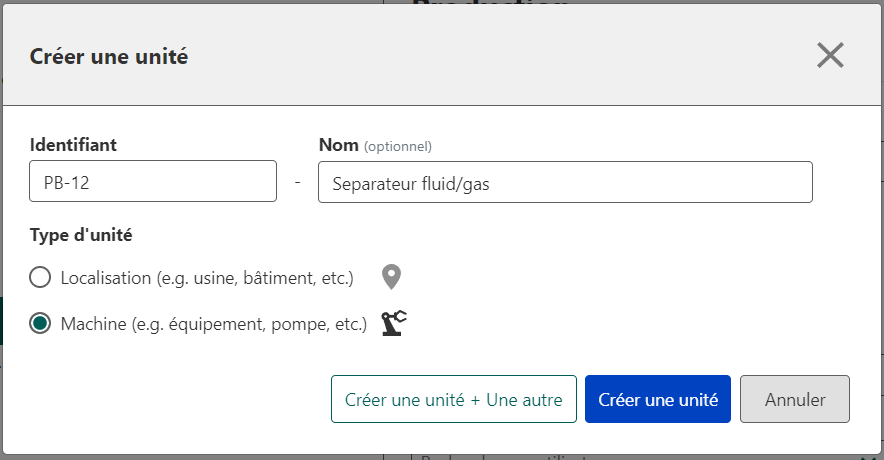
Task: Click the dash between Identifiant and Nom fields
Action: (x=297, y=183)
